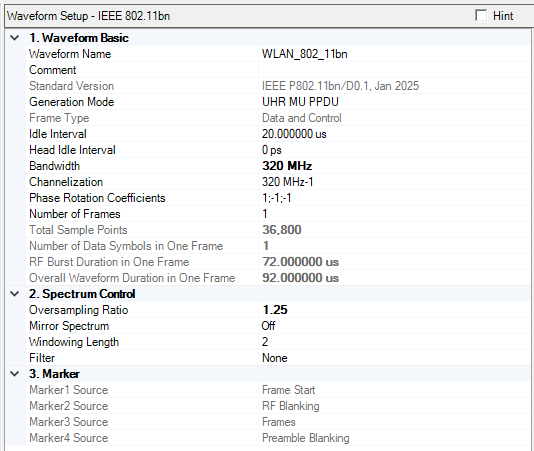
Task: Click the Standard Version property row
Action: tap(278, 86)
